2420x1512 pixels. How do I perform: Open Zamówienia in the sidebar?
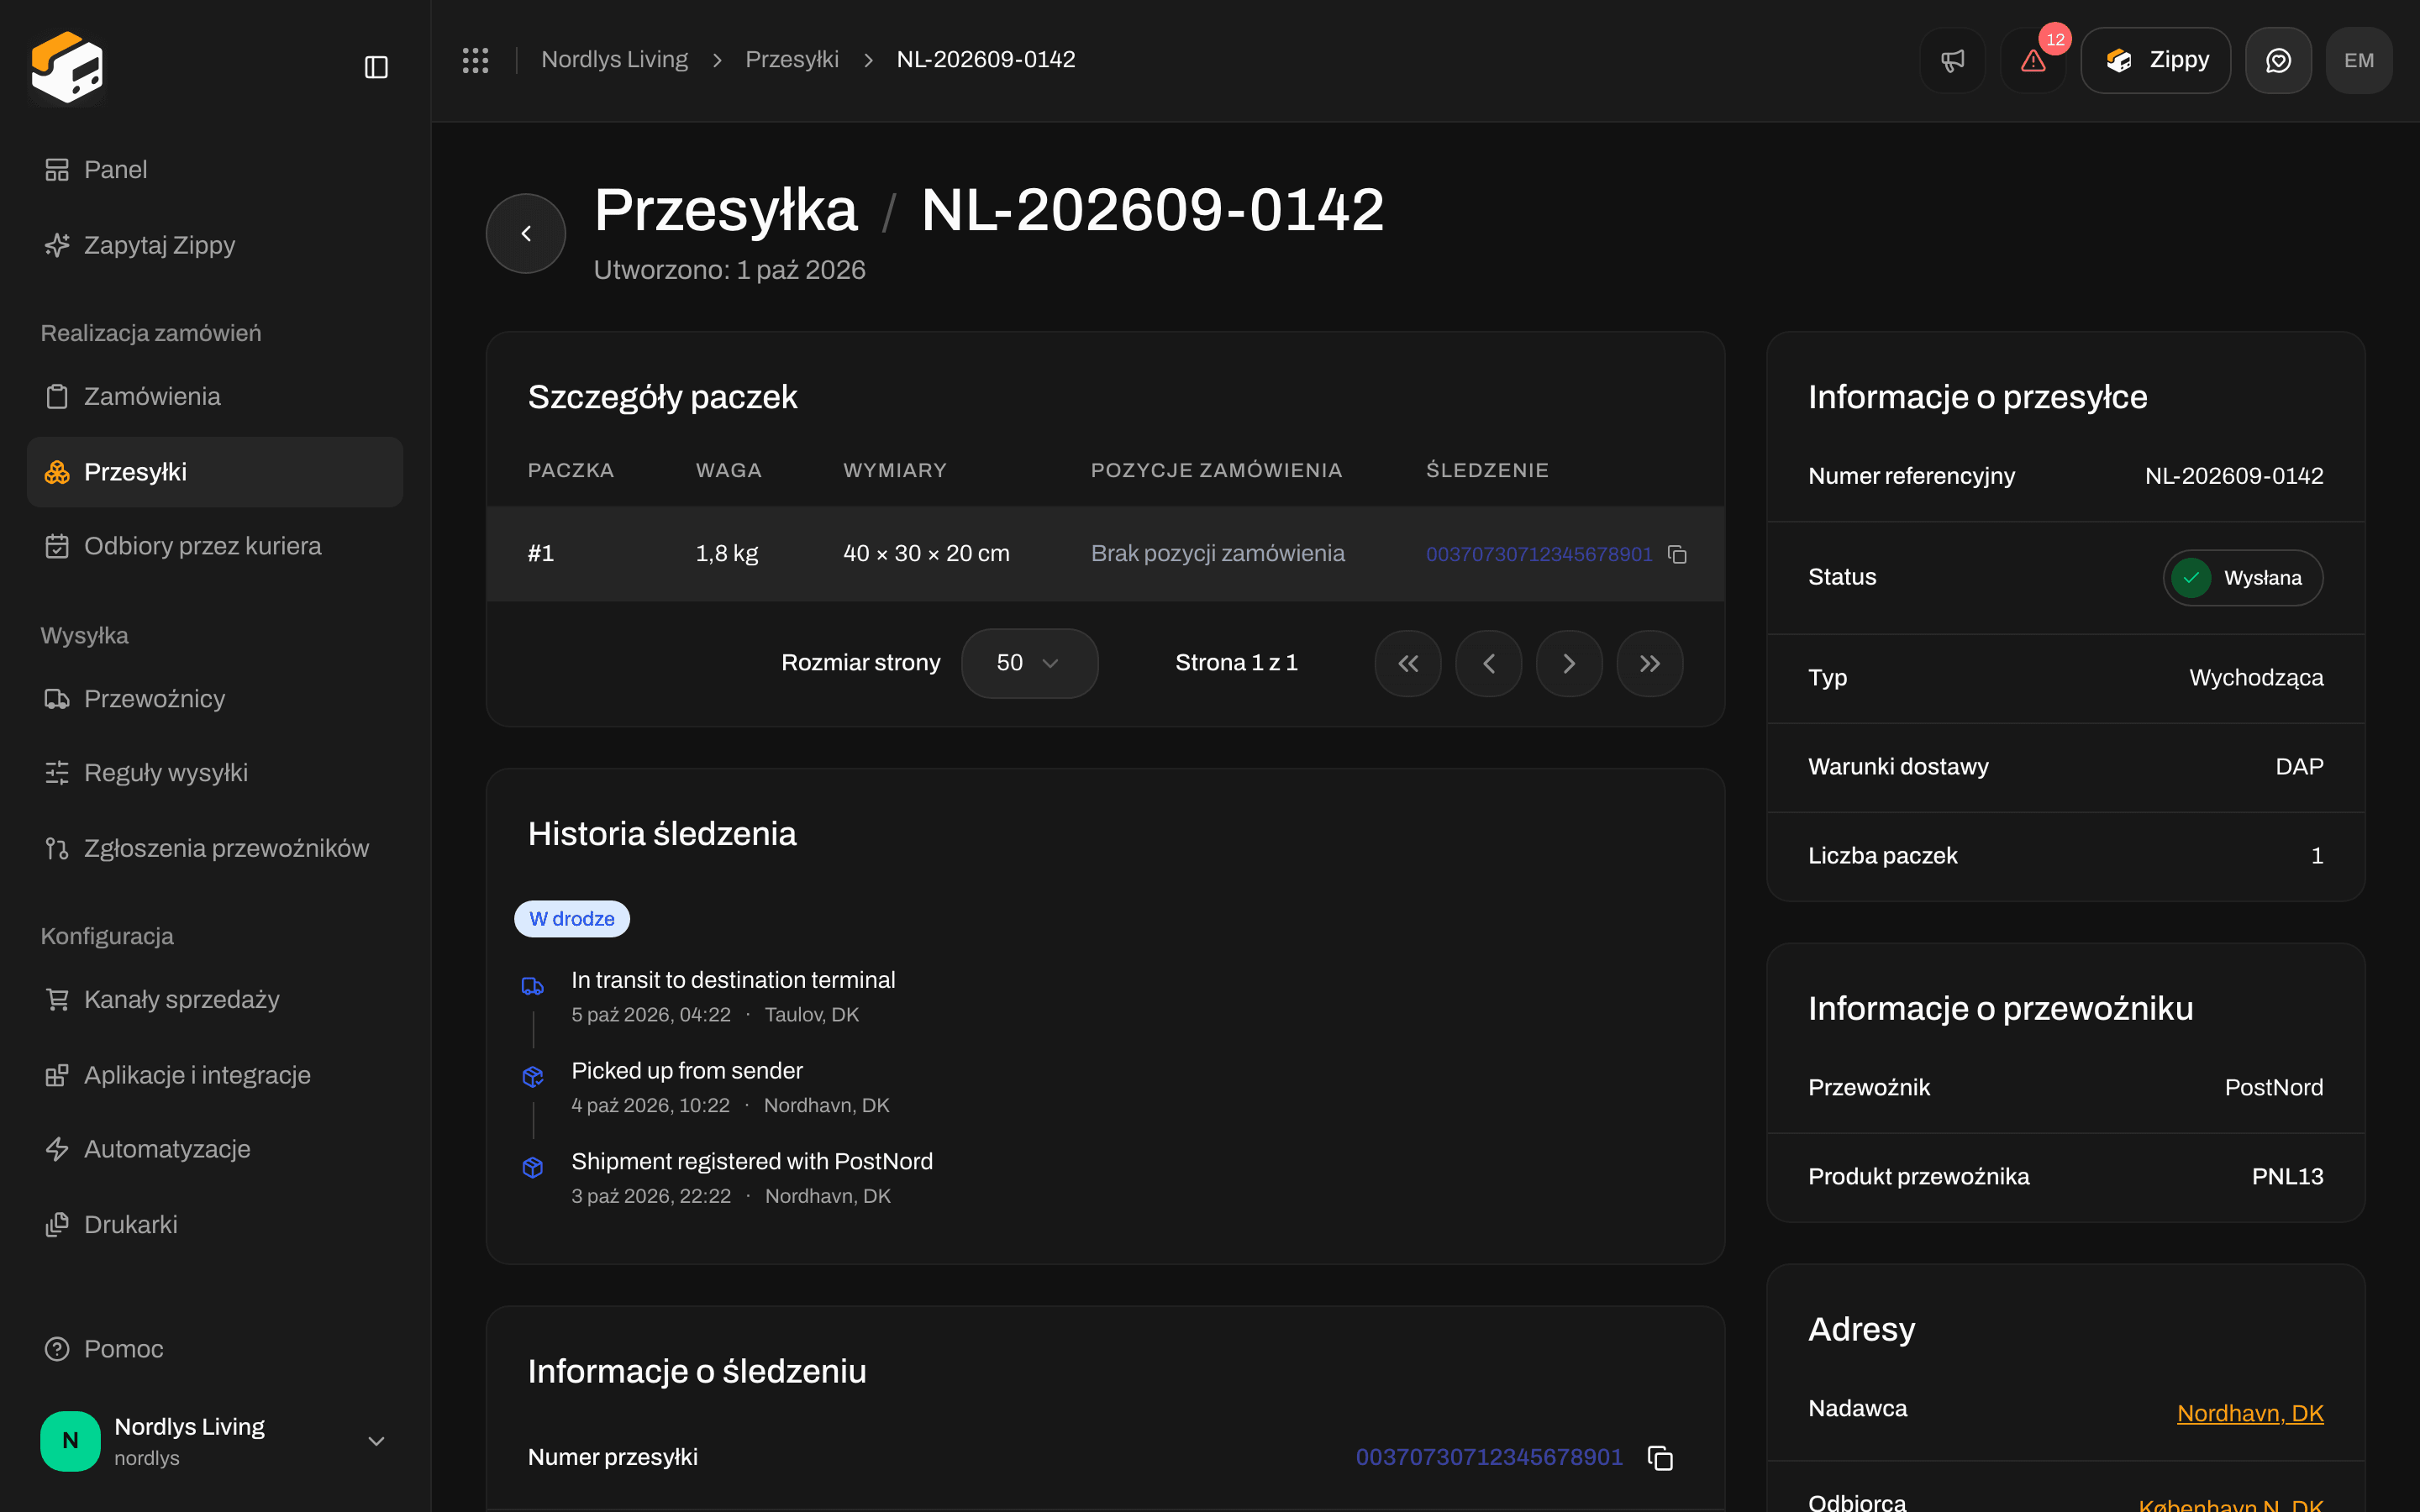215,396
